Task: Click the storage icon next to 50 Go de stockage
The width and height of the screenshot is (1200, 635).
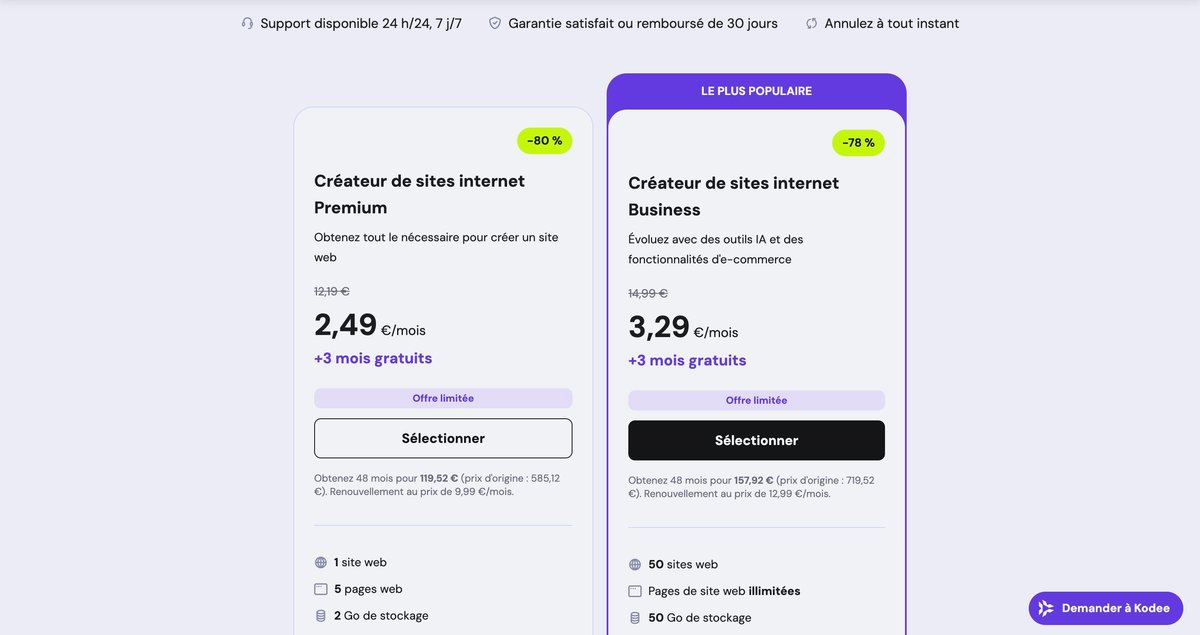Action: coord(634,617)
